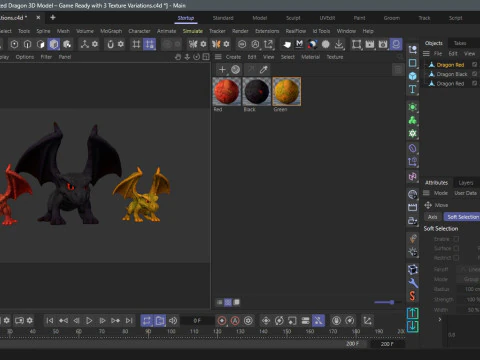The image size is (480, 360).
Task: Select the Black material swatch
Action: point(257,92)
